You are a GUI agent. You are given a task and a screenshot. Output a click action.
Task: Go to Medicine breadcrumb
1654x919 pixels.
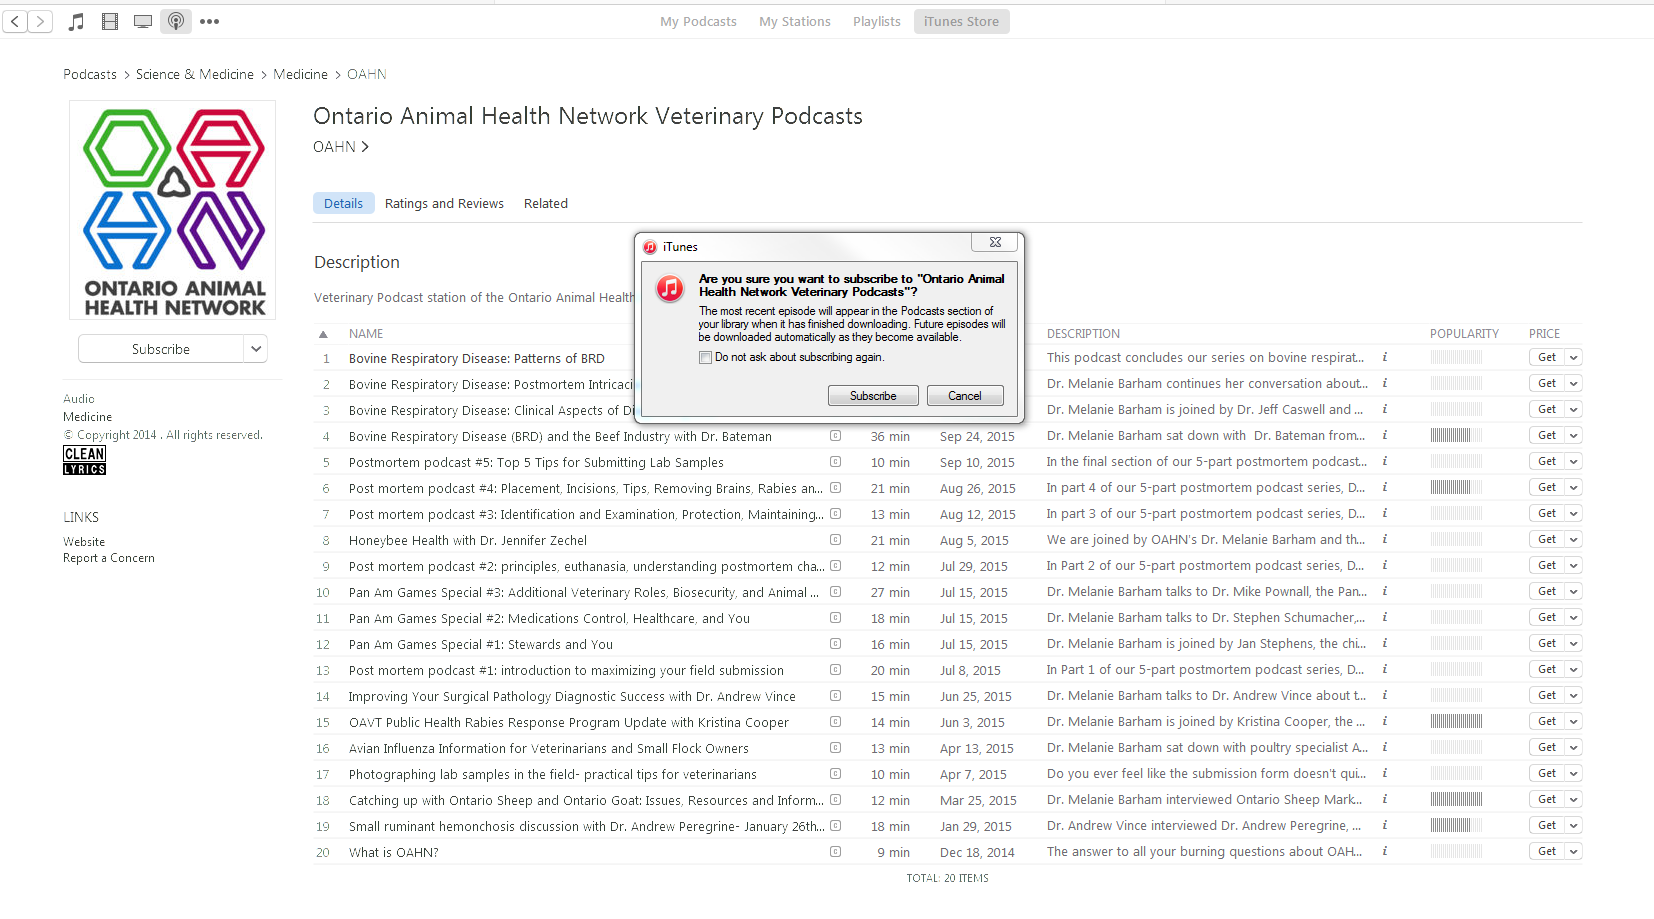300,74
